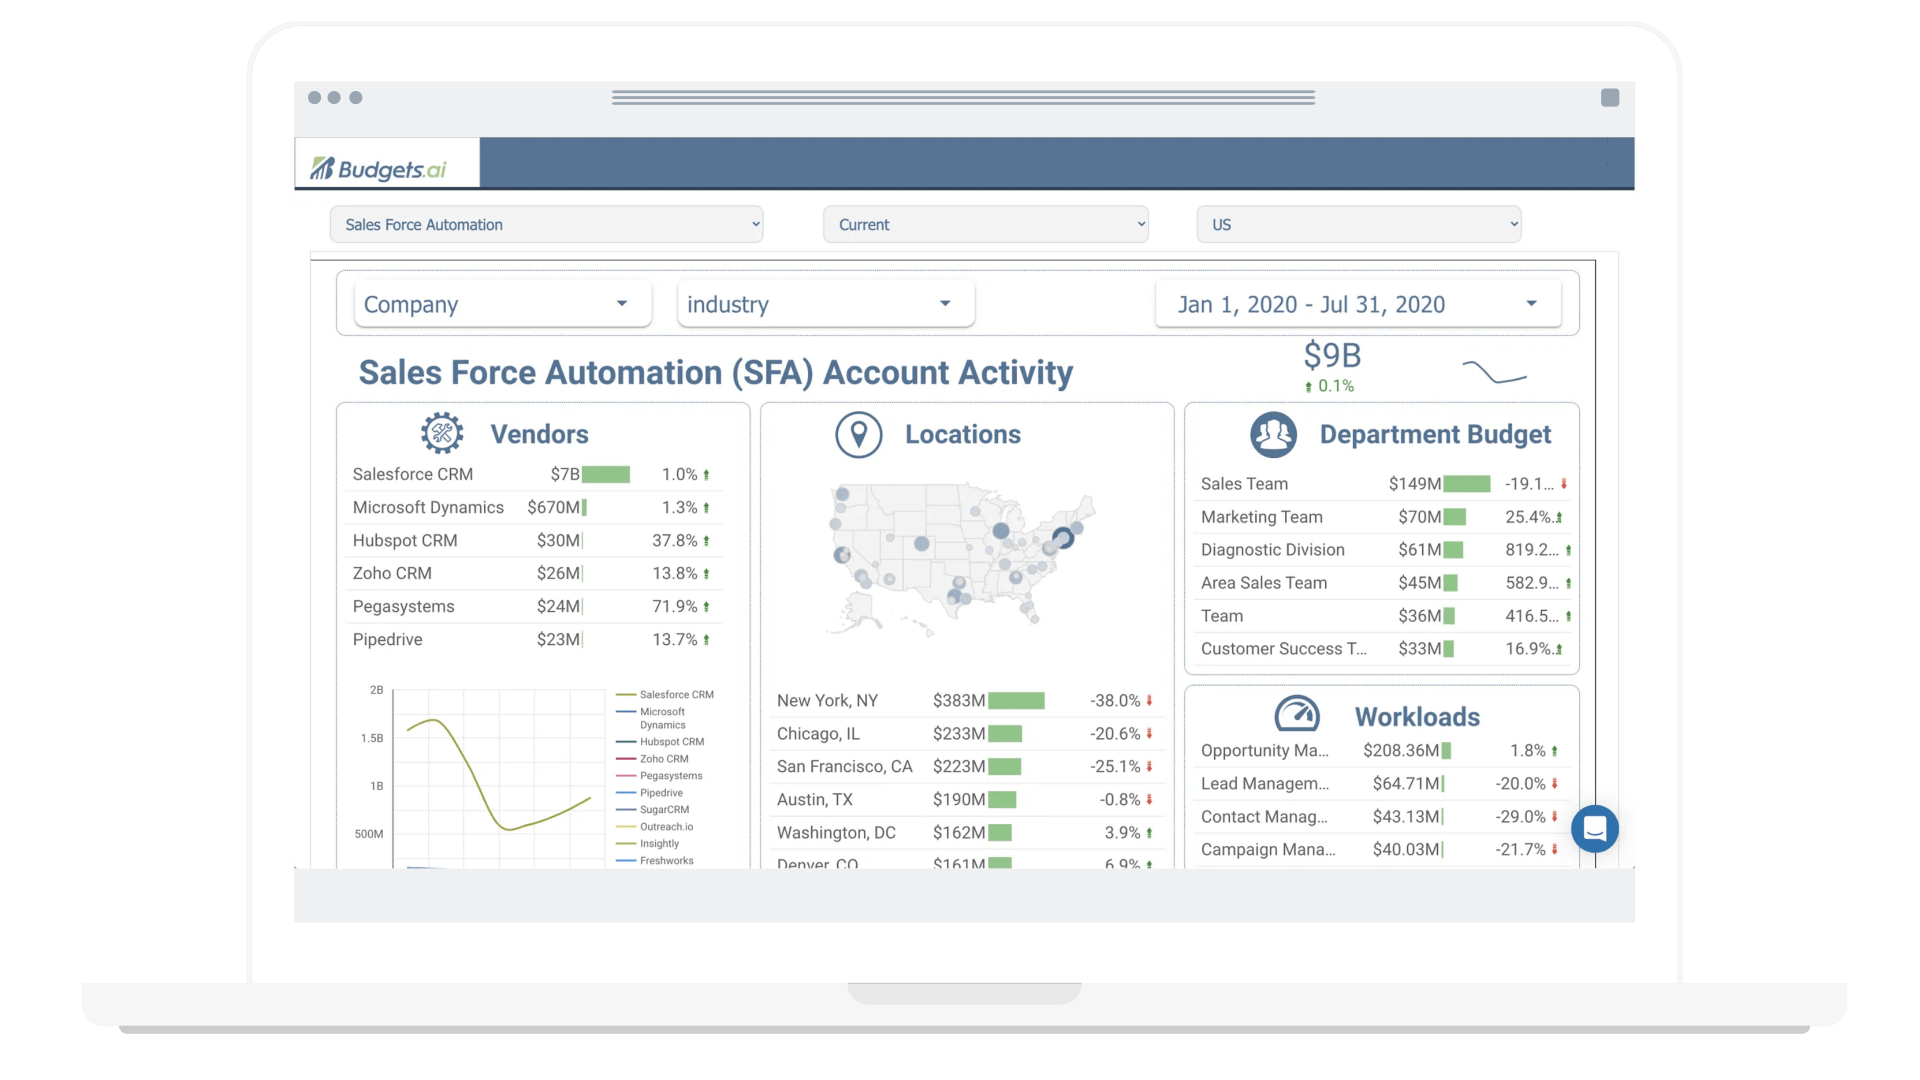1920x1080 pixels.
Task: Click the Vendors tools icon
Action: click(x=441, y=432)
